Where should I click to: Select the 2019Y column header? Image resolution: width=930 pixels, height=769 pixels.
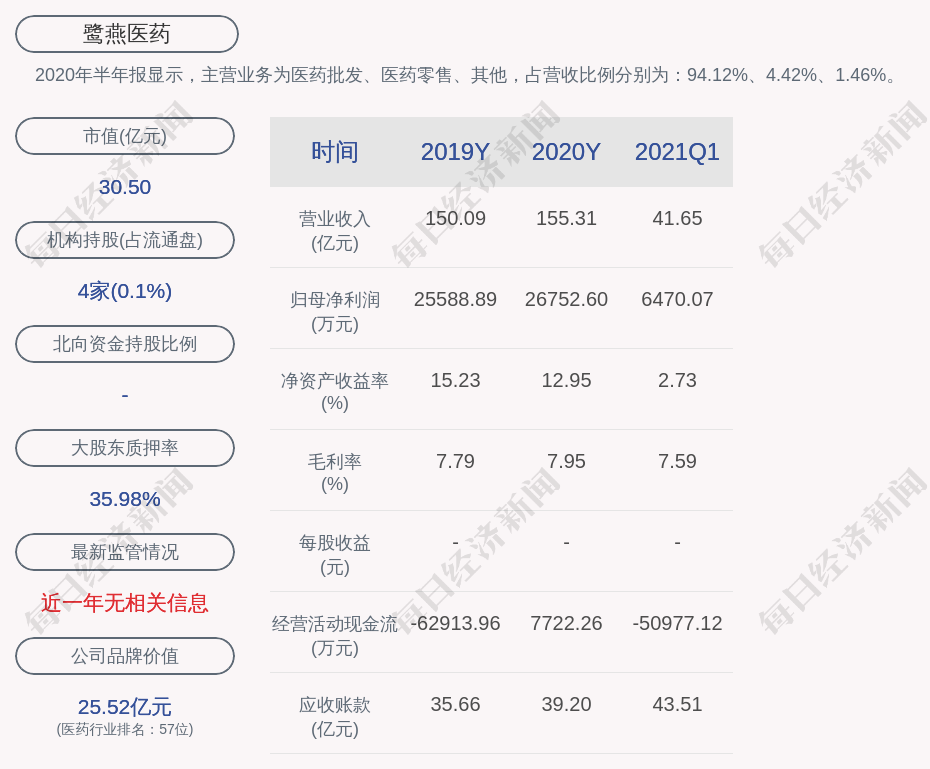tap(455, 152)
